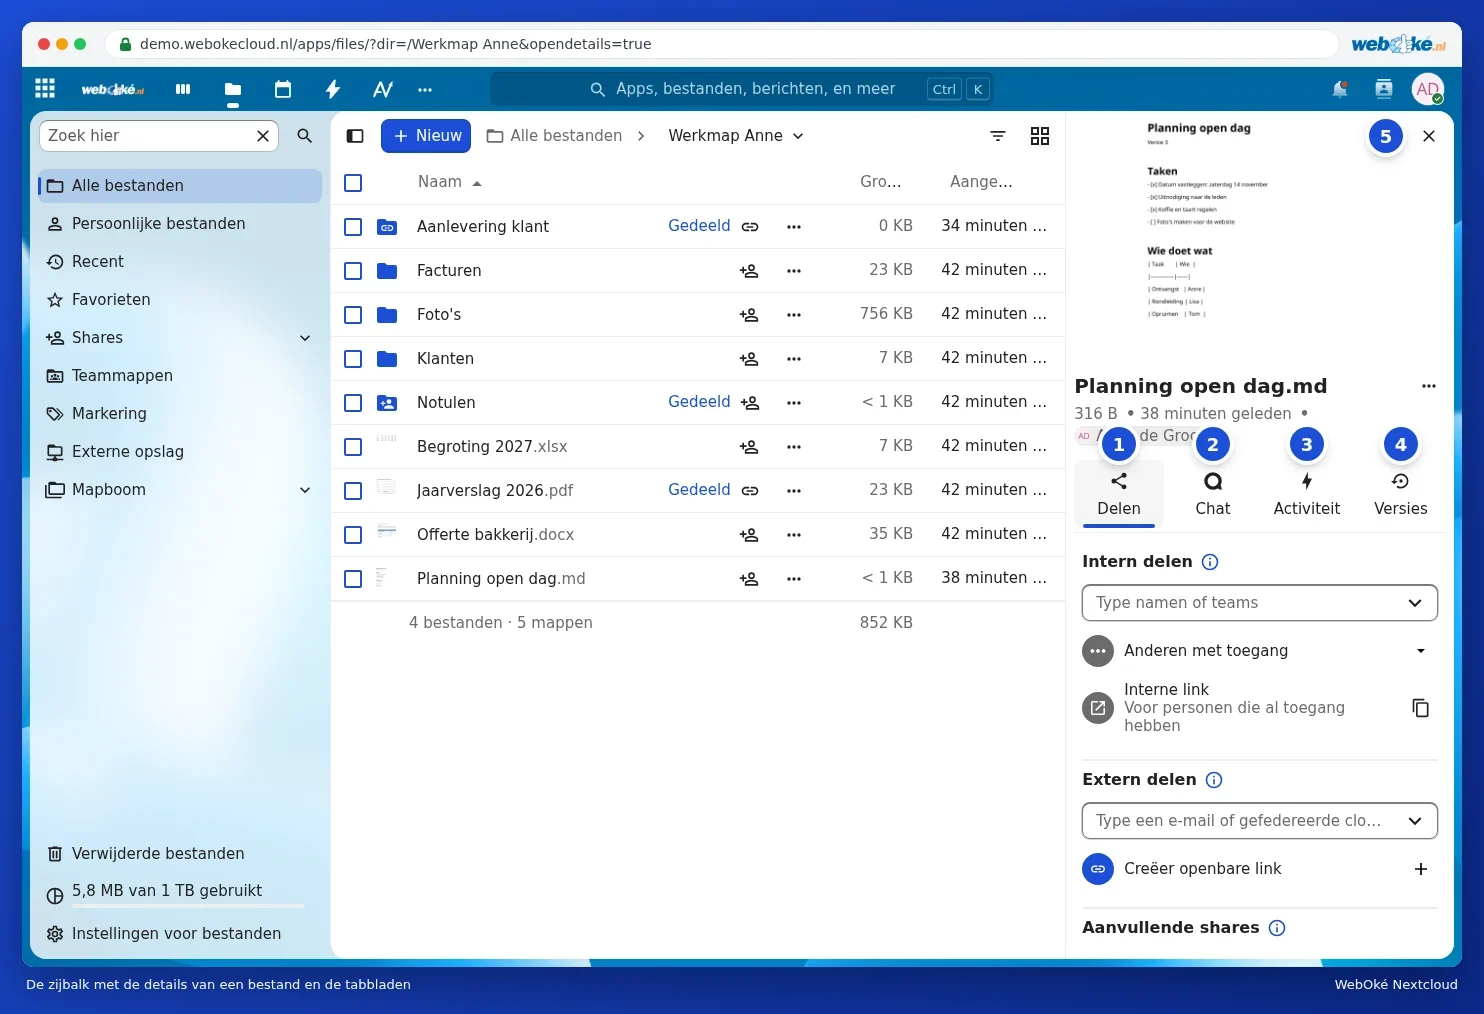Click plus icon next to Creëer openbare link
This screenshot has width=1484, height=1014.
pyautogui.click(x=1421, y=869)
